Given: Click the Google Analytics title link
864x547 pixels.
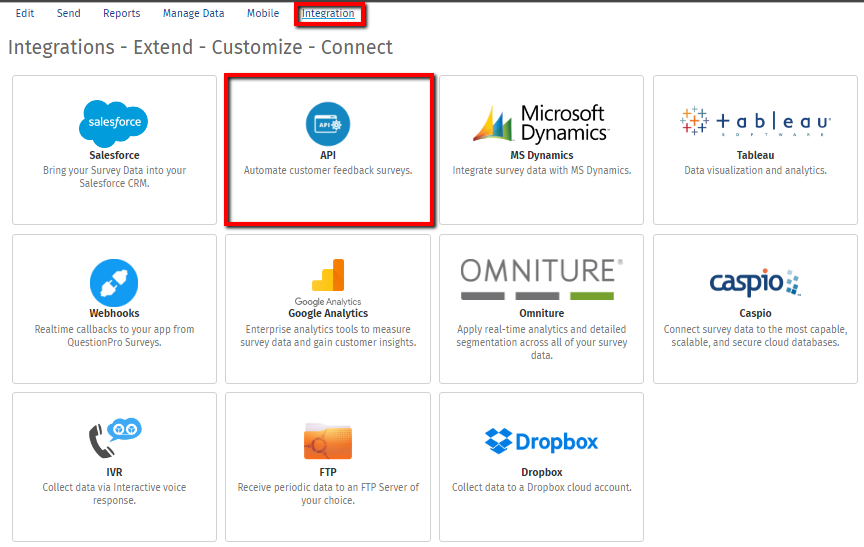Looking at the screenshot, I should (x=328, y=313).
